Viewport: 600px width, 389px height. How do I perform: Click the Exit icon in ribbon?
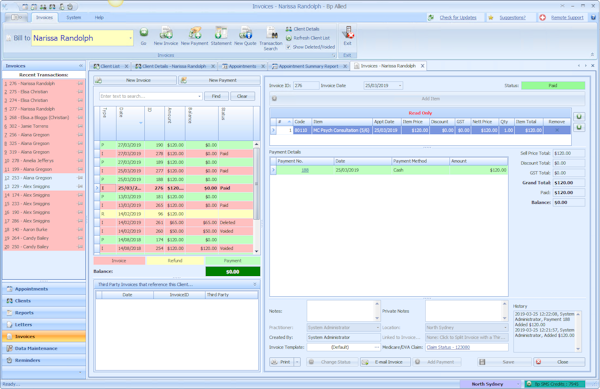(x=347, y=36)
